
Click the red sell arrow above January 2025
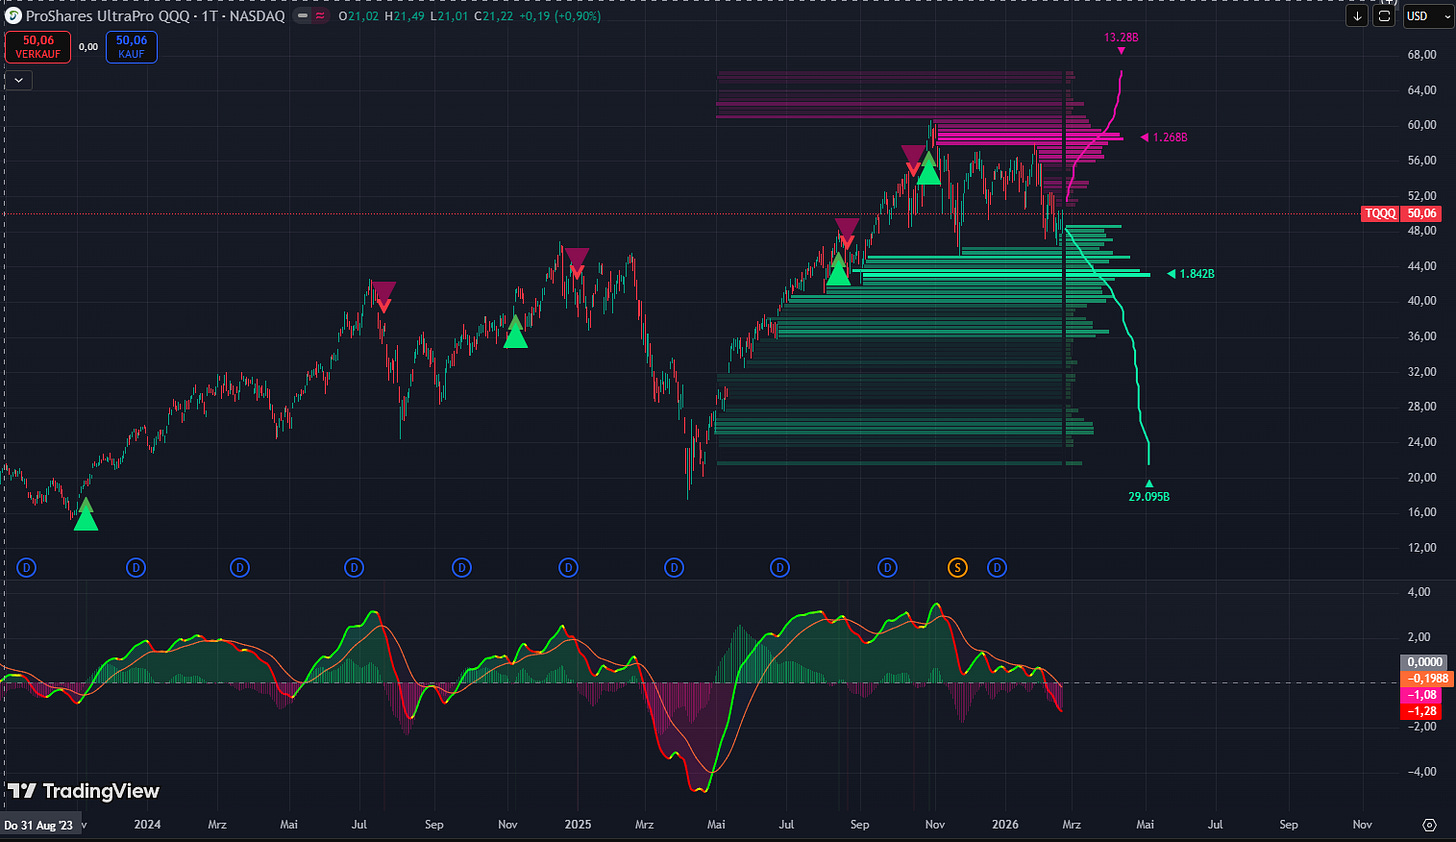[x=576, y=264]
